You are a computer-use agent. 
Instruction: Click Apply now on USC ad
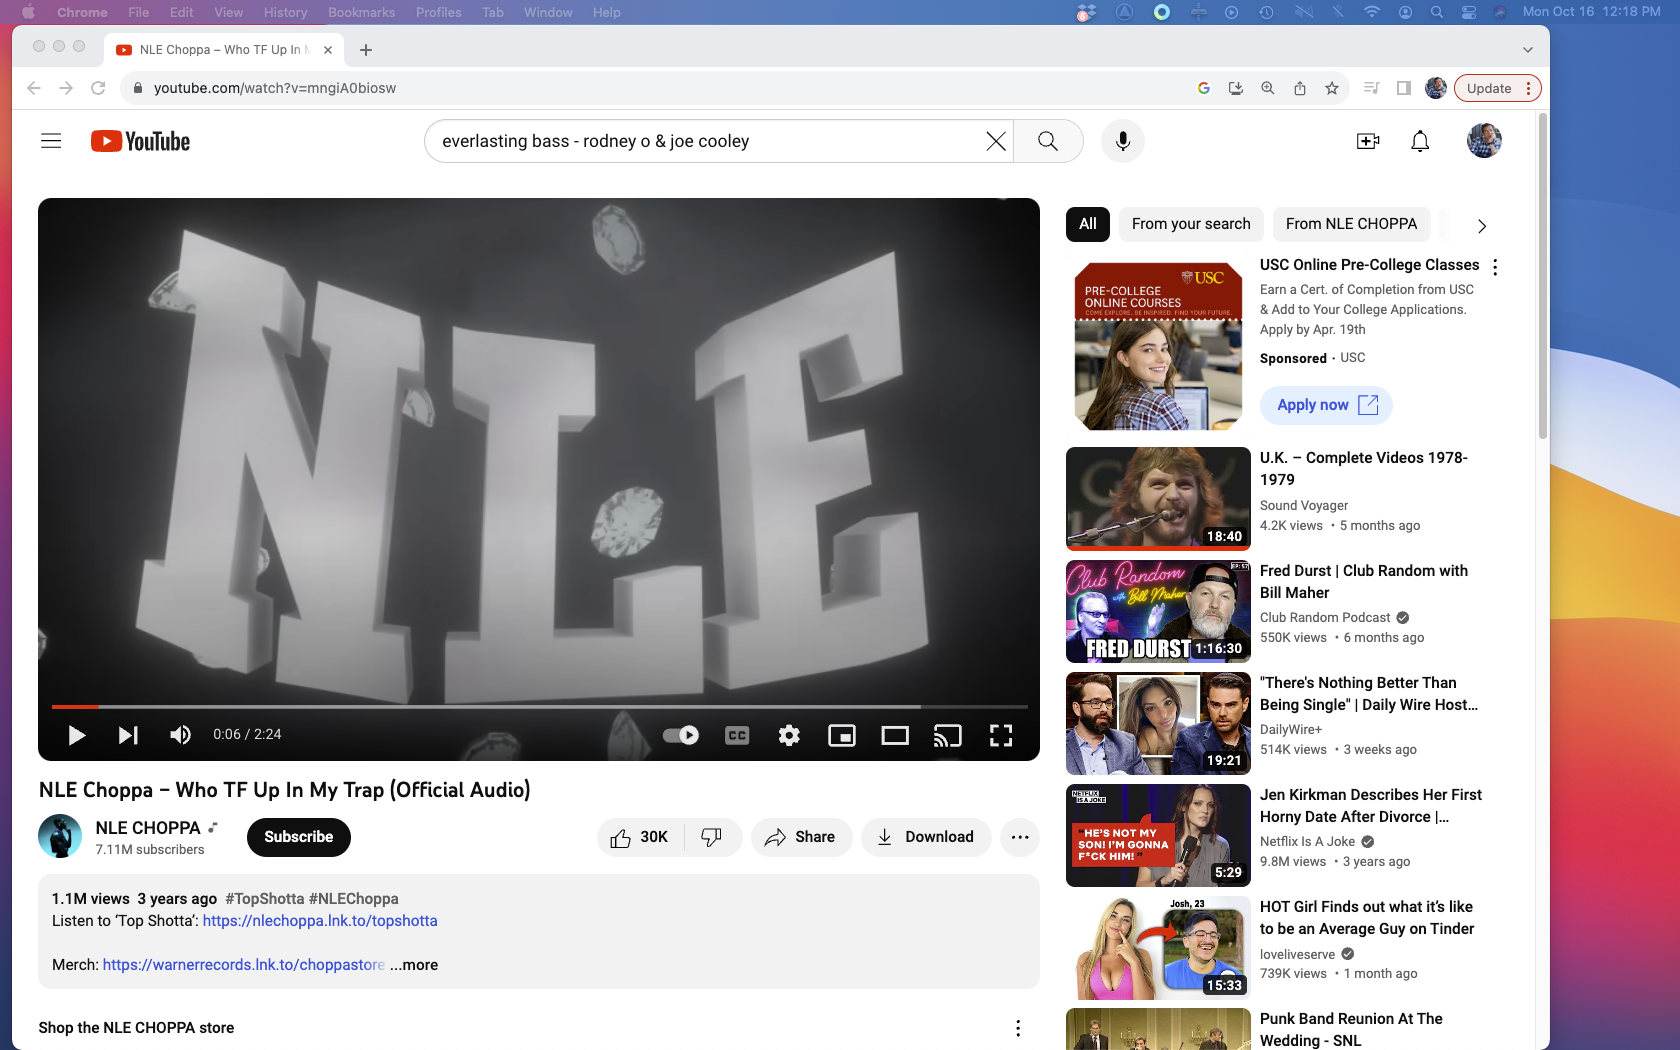click(x=1326, y=405)
